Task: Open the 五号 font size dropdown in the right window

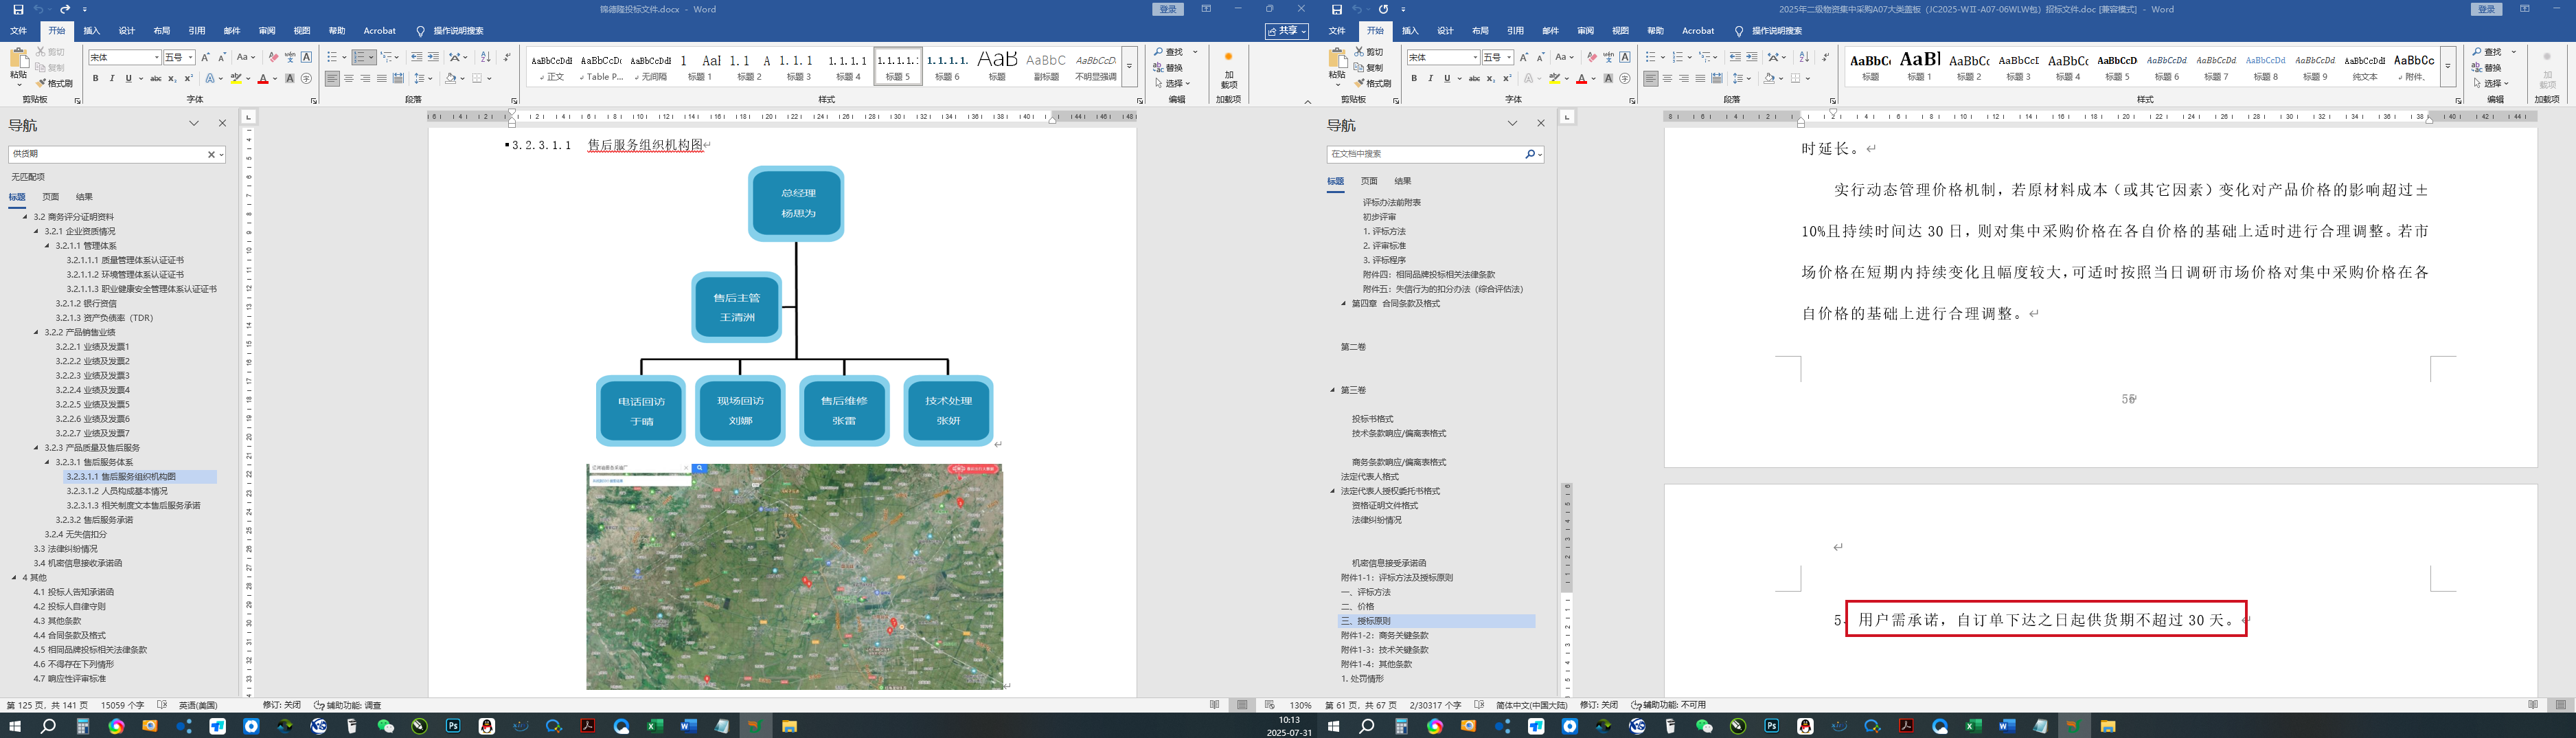Action: 1510,57
